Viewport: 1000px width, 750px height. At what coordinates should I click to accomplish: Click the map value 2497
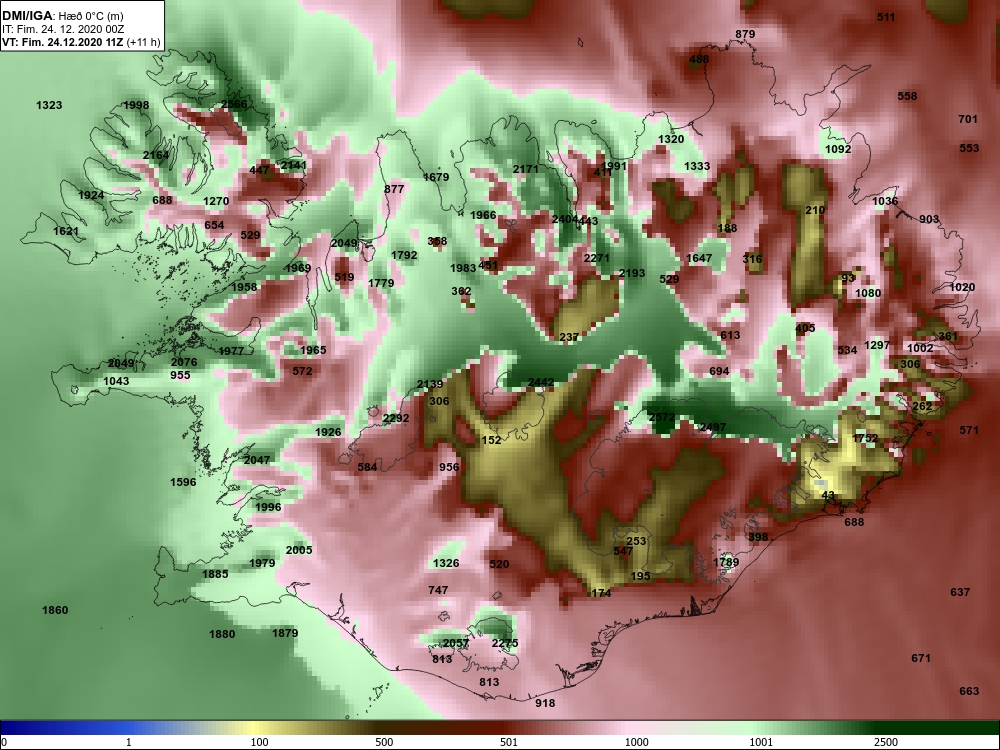[712, 427]
